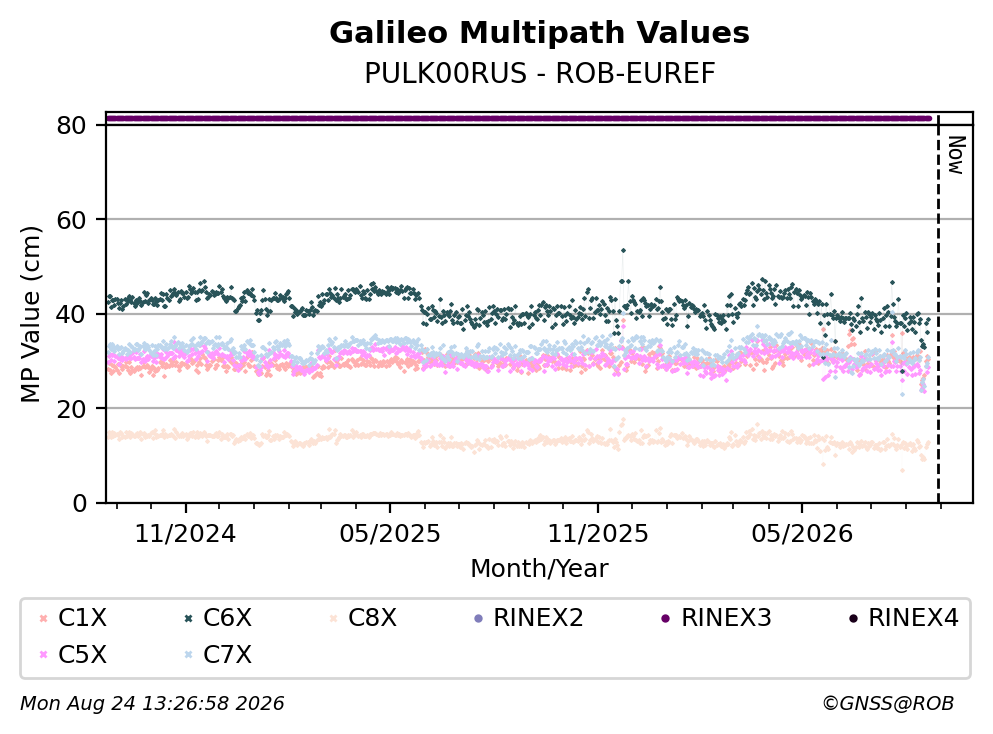
Task: Click the RINEX2 legend dot
Action: (479, 618)
